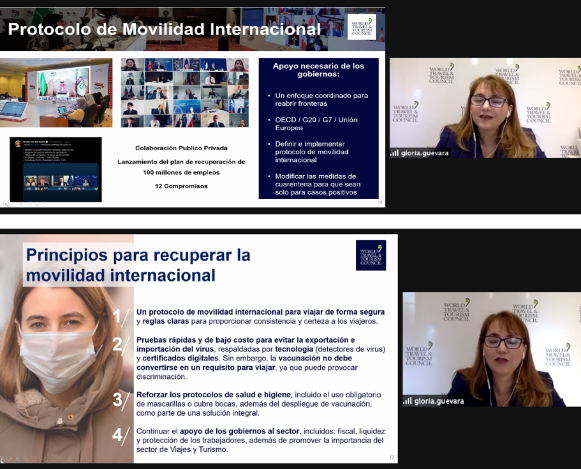Click the zoom magnifier on the Principios slide
This screenshot has width=581, height=469.
coord(26,459)
